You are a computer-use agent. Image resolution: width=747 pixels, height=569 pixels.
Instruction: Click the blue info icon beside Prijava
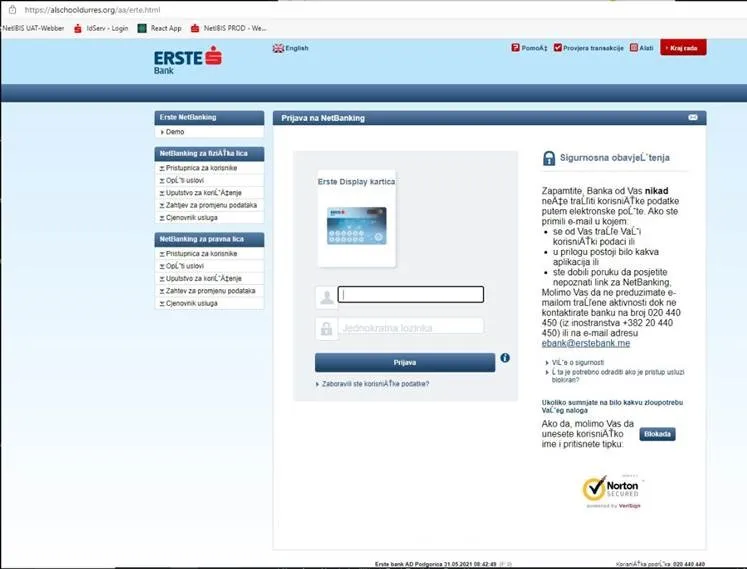point(505,358)
